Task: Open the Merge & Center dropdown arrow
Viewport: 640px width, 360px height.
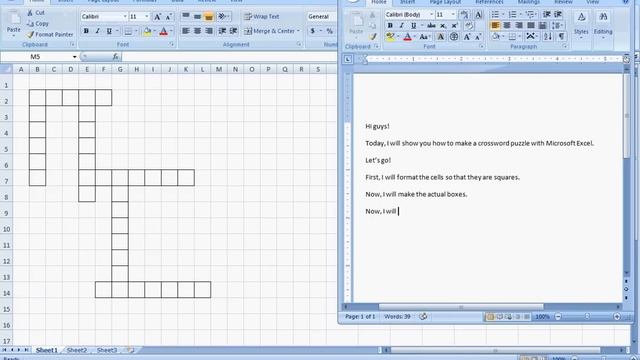Action: click(x=298, y=31)
